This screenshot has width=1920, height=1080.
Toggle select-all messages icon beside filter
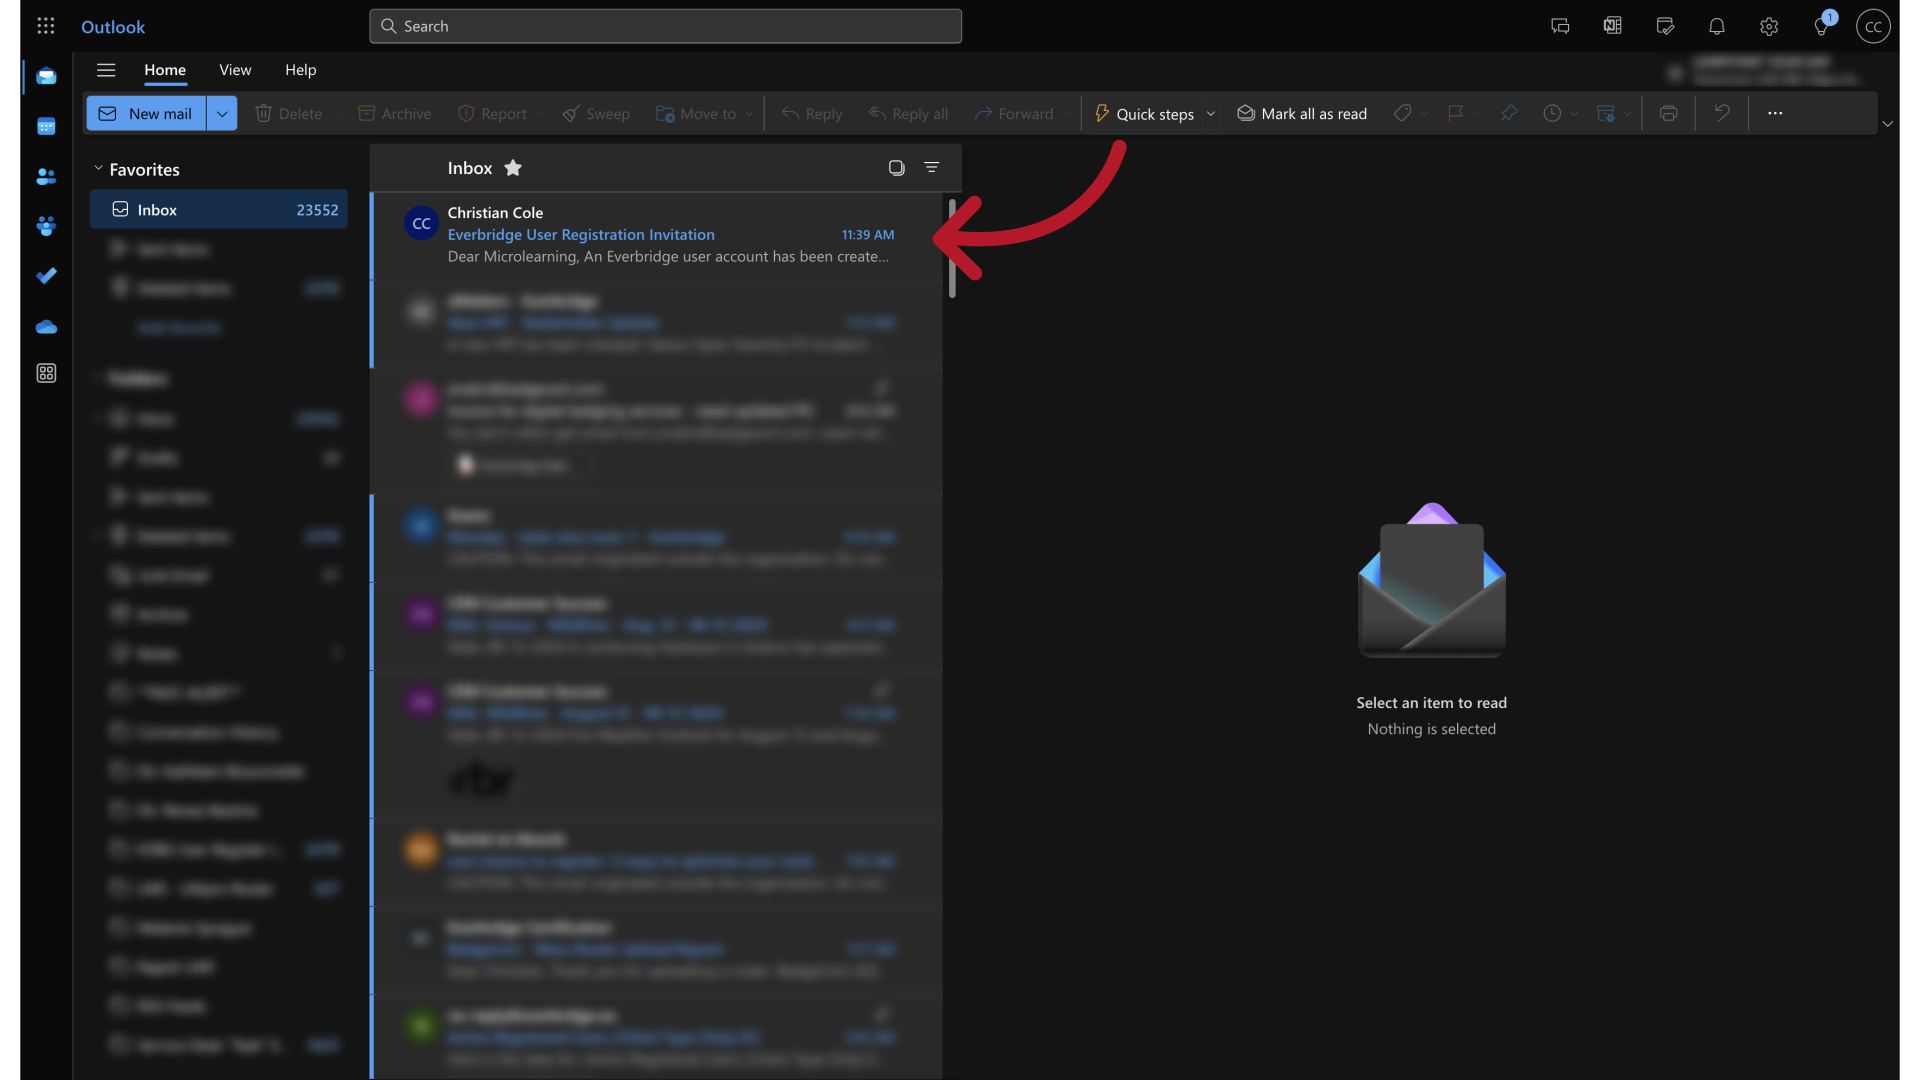coord(896,168)
